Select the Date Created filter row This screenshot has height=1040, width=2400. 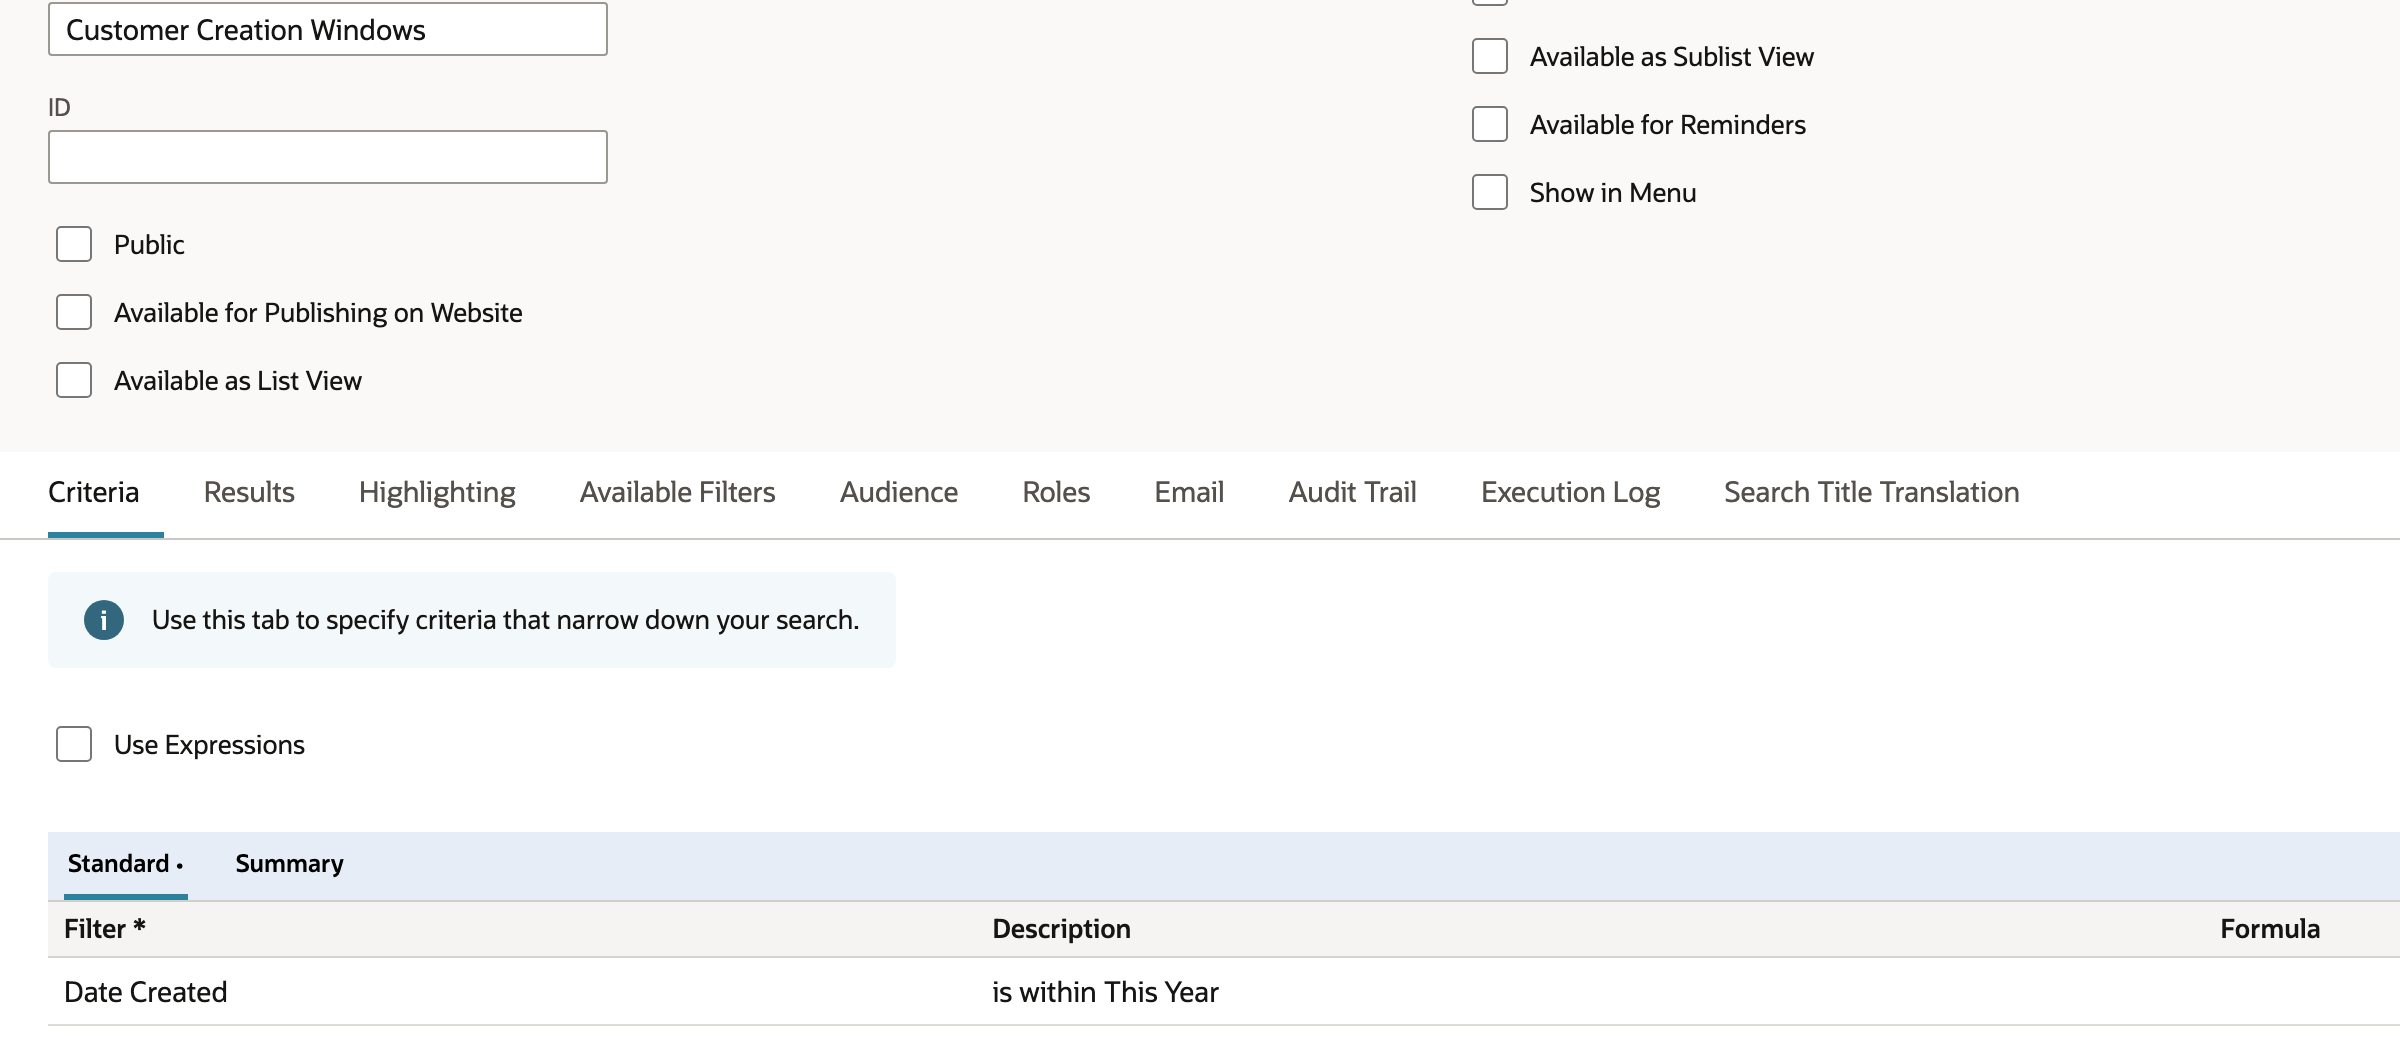[1224, 992]
